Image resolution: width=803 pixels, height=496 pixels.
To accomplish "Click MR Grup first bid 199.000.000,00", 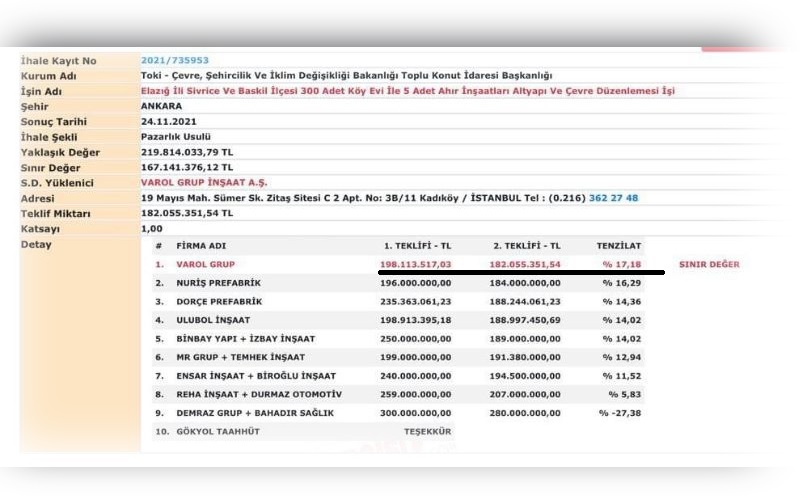I will [x=415, y=357].
